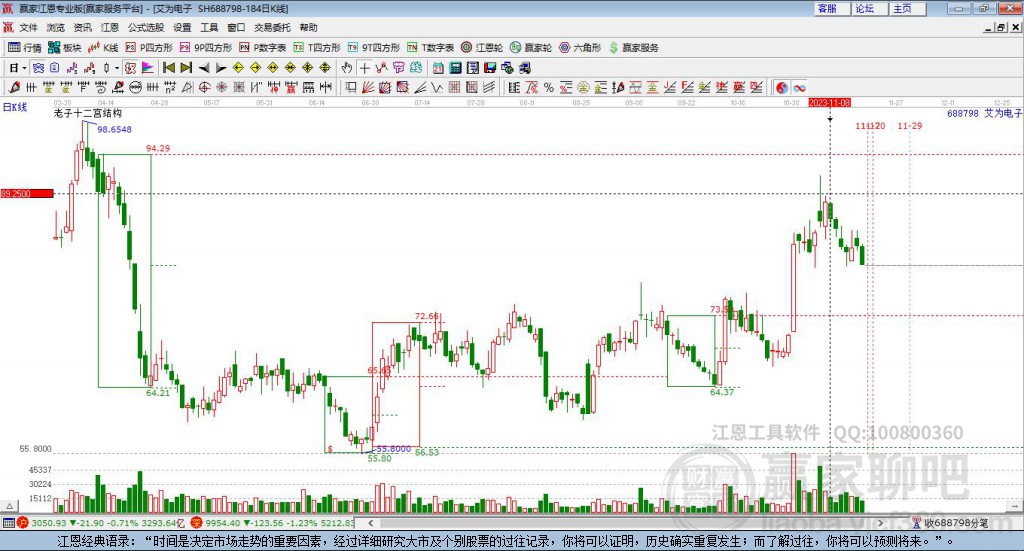The image size is (1024, 551).
Task: Select the n² square number tool
Action: pyautogui.click(x=170, y=87)
